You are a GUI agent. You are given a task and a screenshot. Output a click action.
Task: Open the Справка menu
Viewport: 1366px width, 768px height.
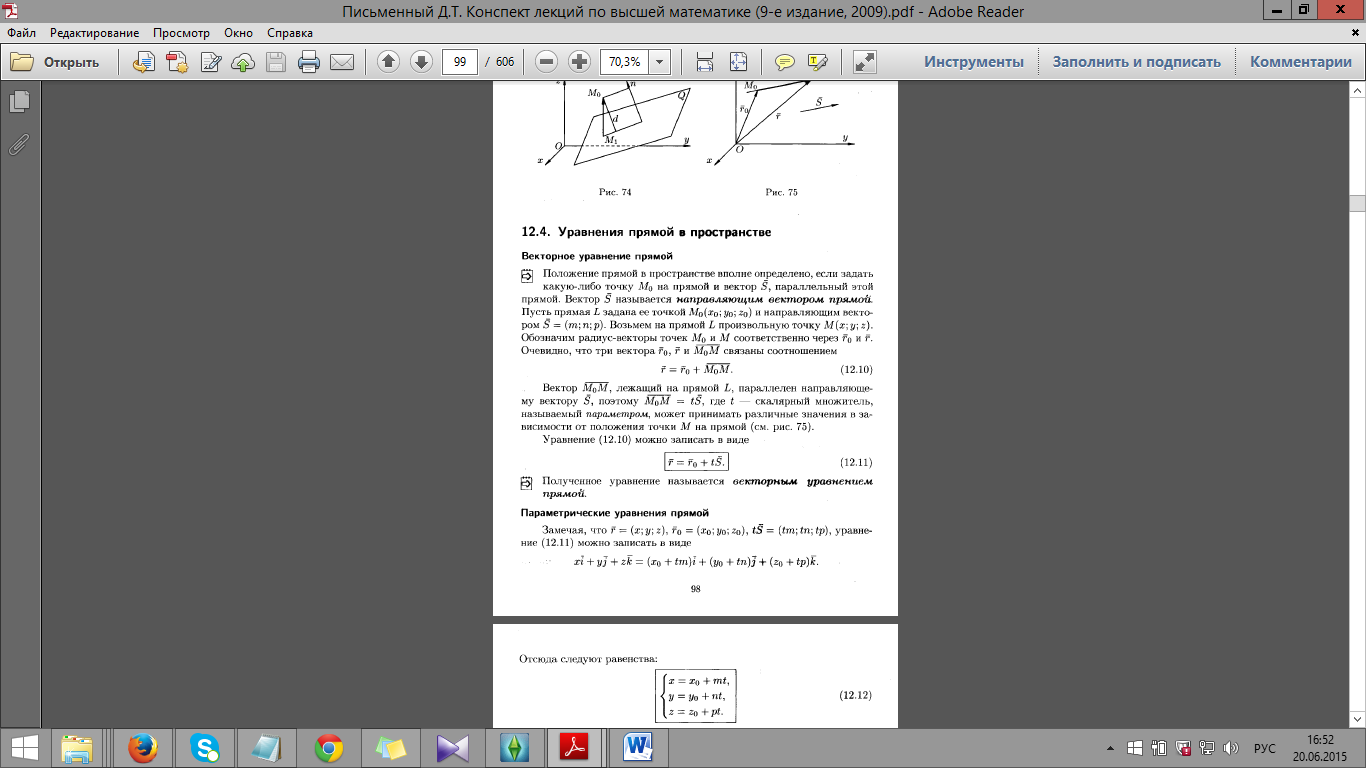click(x=290, y=33)
